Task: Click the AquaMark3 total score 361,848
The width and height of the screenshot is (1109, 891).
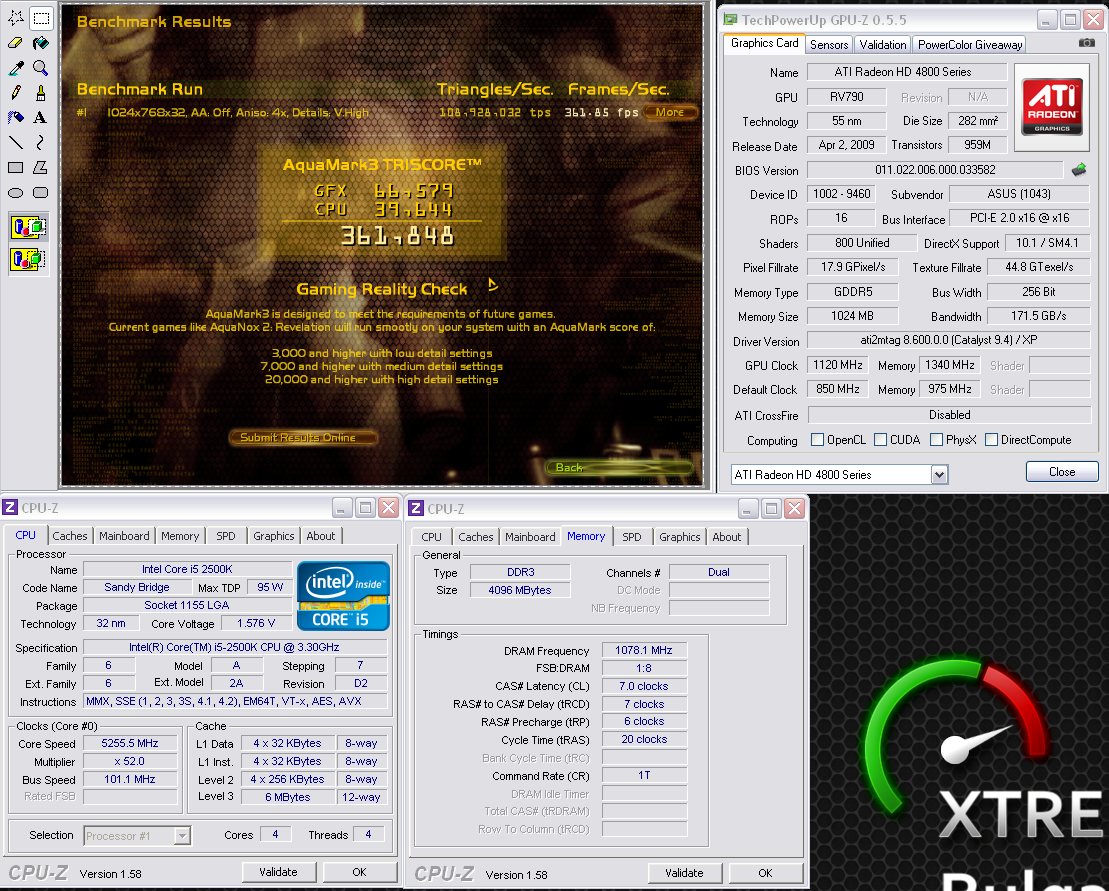Action: tap(397, 235)
